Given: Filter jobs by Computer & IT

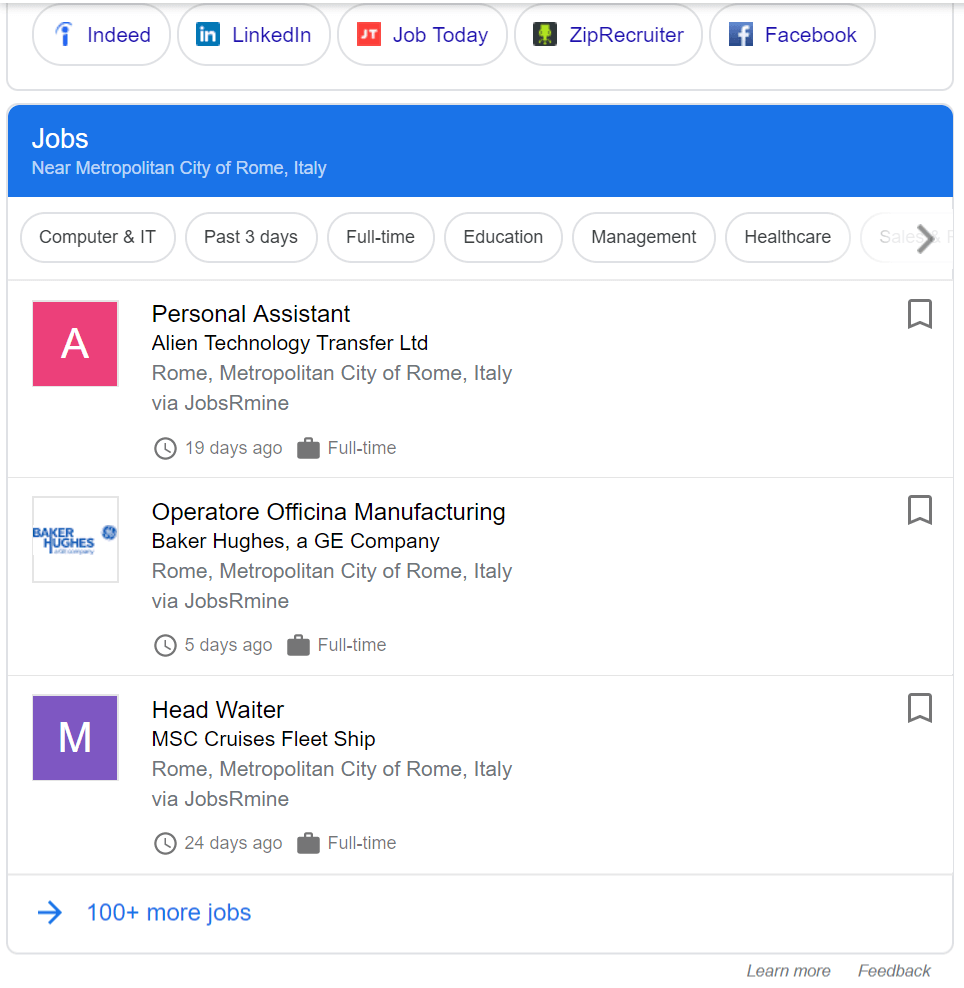Looking at the screenshot, I should point(98,238).
